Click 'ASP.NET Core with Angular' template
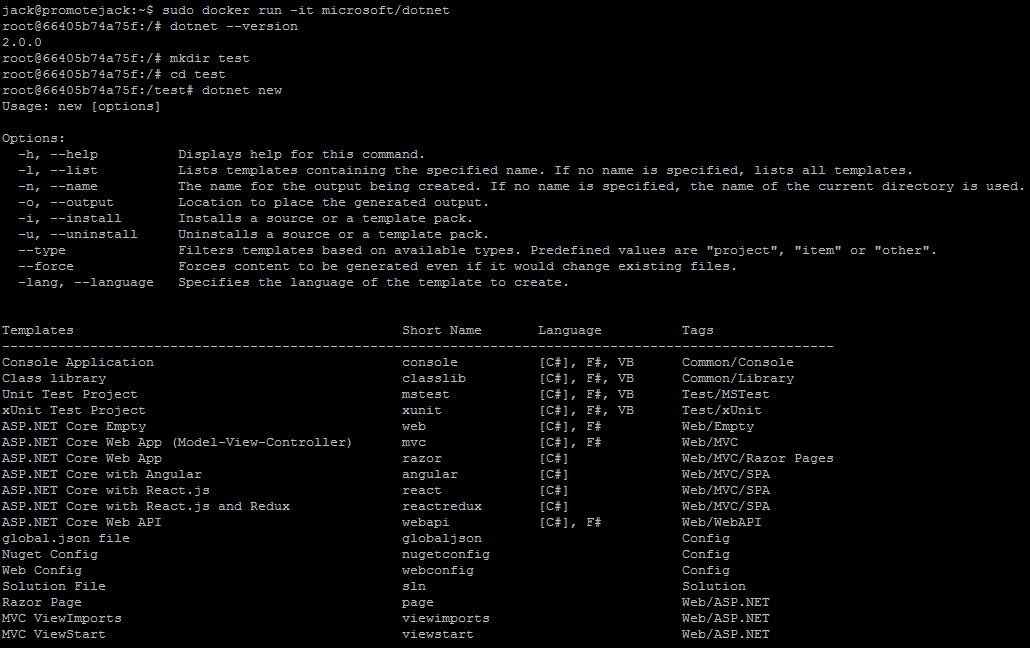The image size is (1030, 648). [102, 474]
